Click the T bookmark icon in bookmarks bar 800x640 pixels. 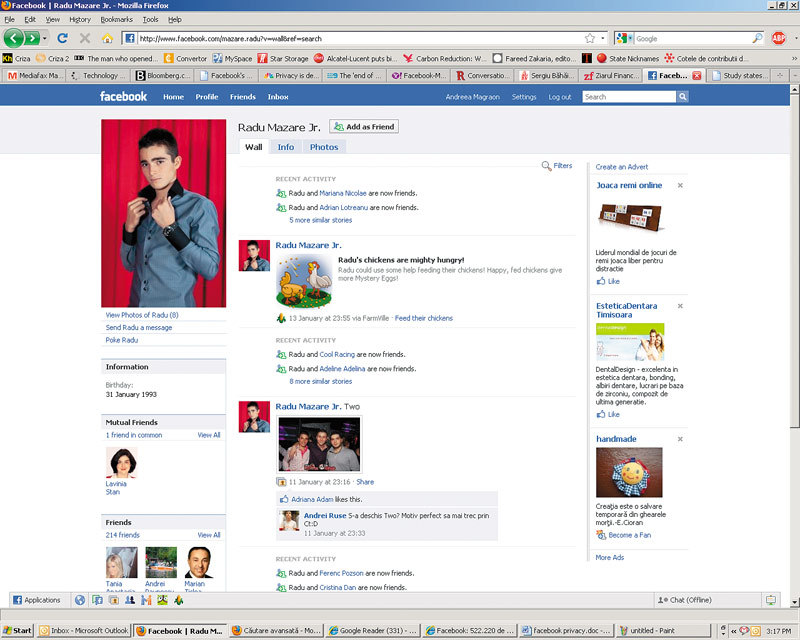[587, 58]
